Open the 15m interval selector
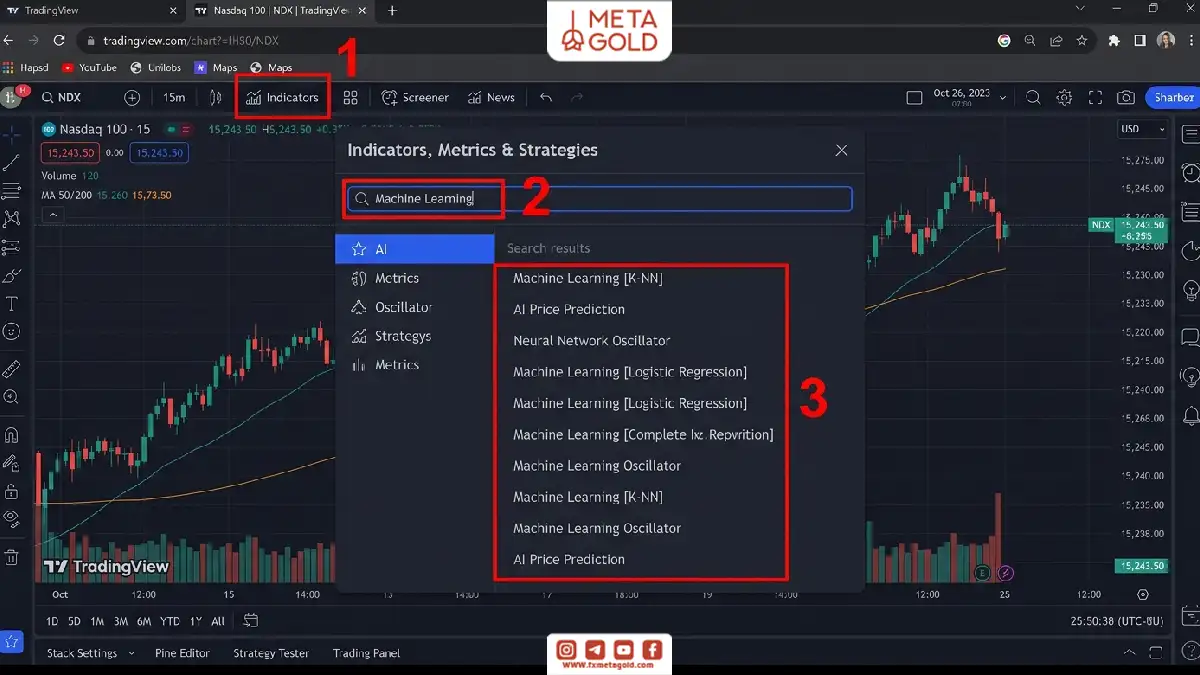 pos(174,97)
